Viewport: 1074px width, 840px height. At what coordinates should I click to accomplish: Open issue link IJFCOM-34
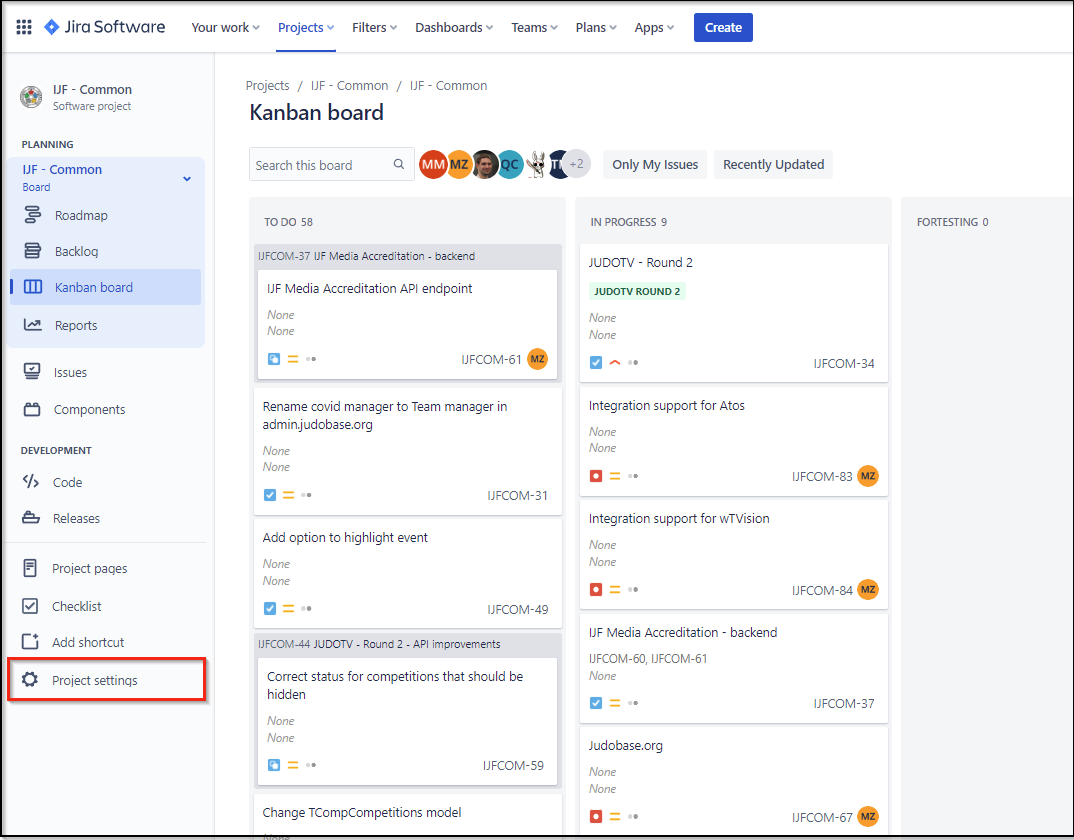(x=844, y=363)
